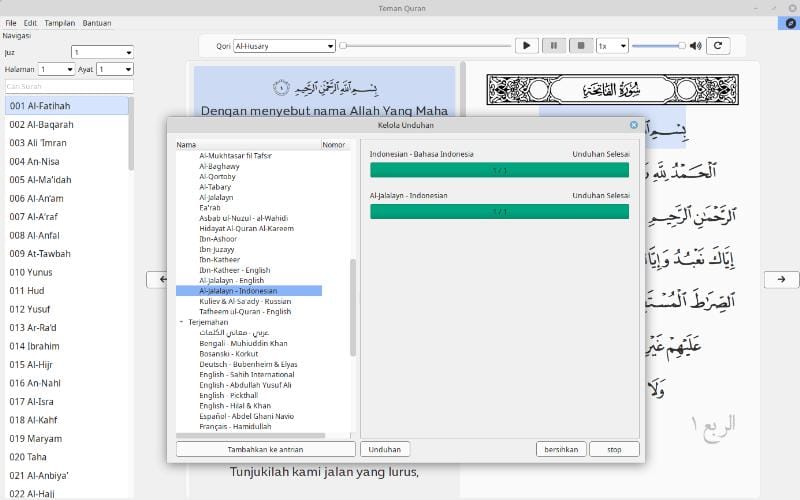
Task: Click the Al-Jalalayn - Indonesian progress bar
Action: [499, 212]
